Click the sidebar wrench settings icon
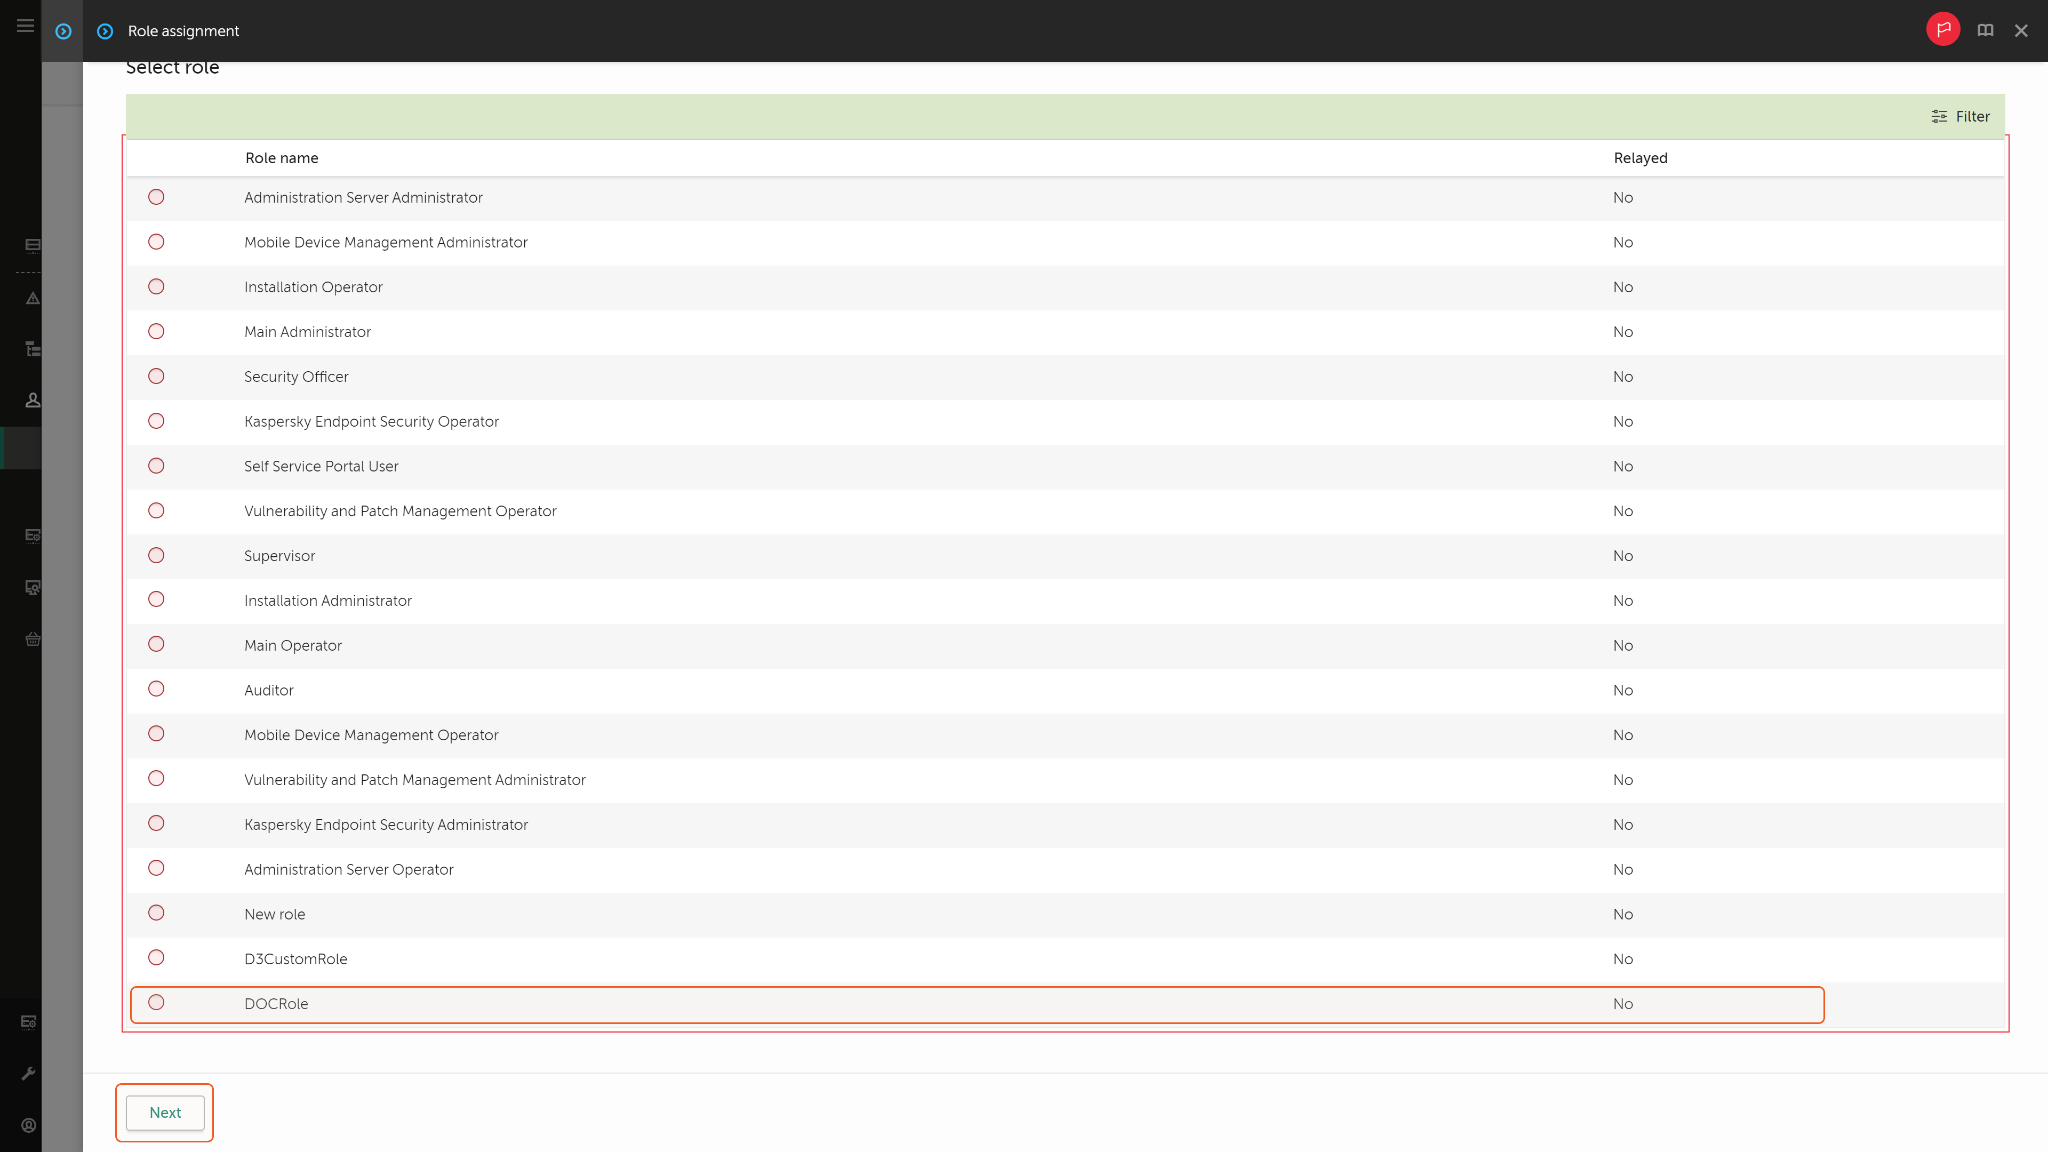This screenshot has width=2048, height=1152. [x=29, y=1073]
